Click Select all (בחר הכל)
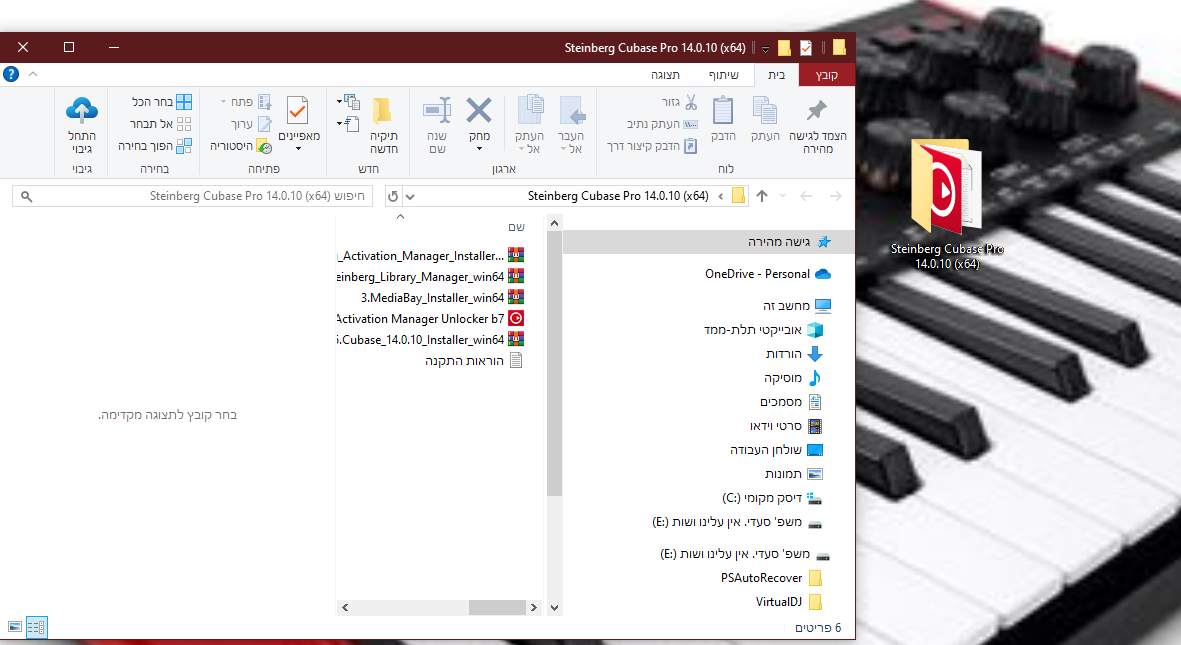 pyautogui.click(x=161, y=102)
